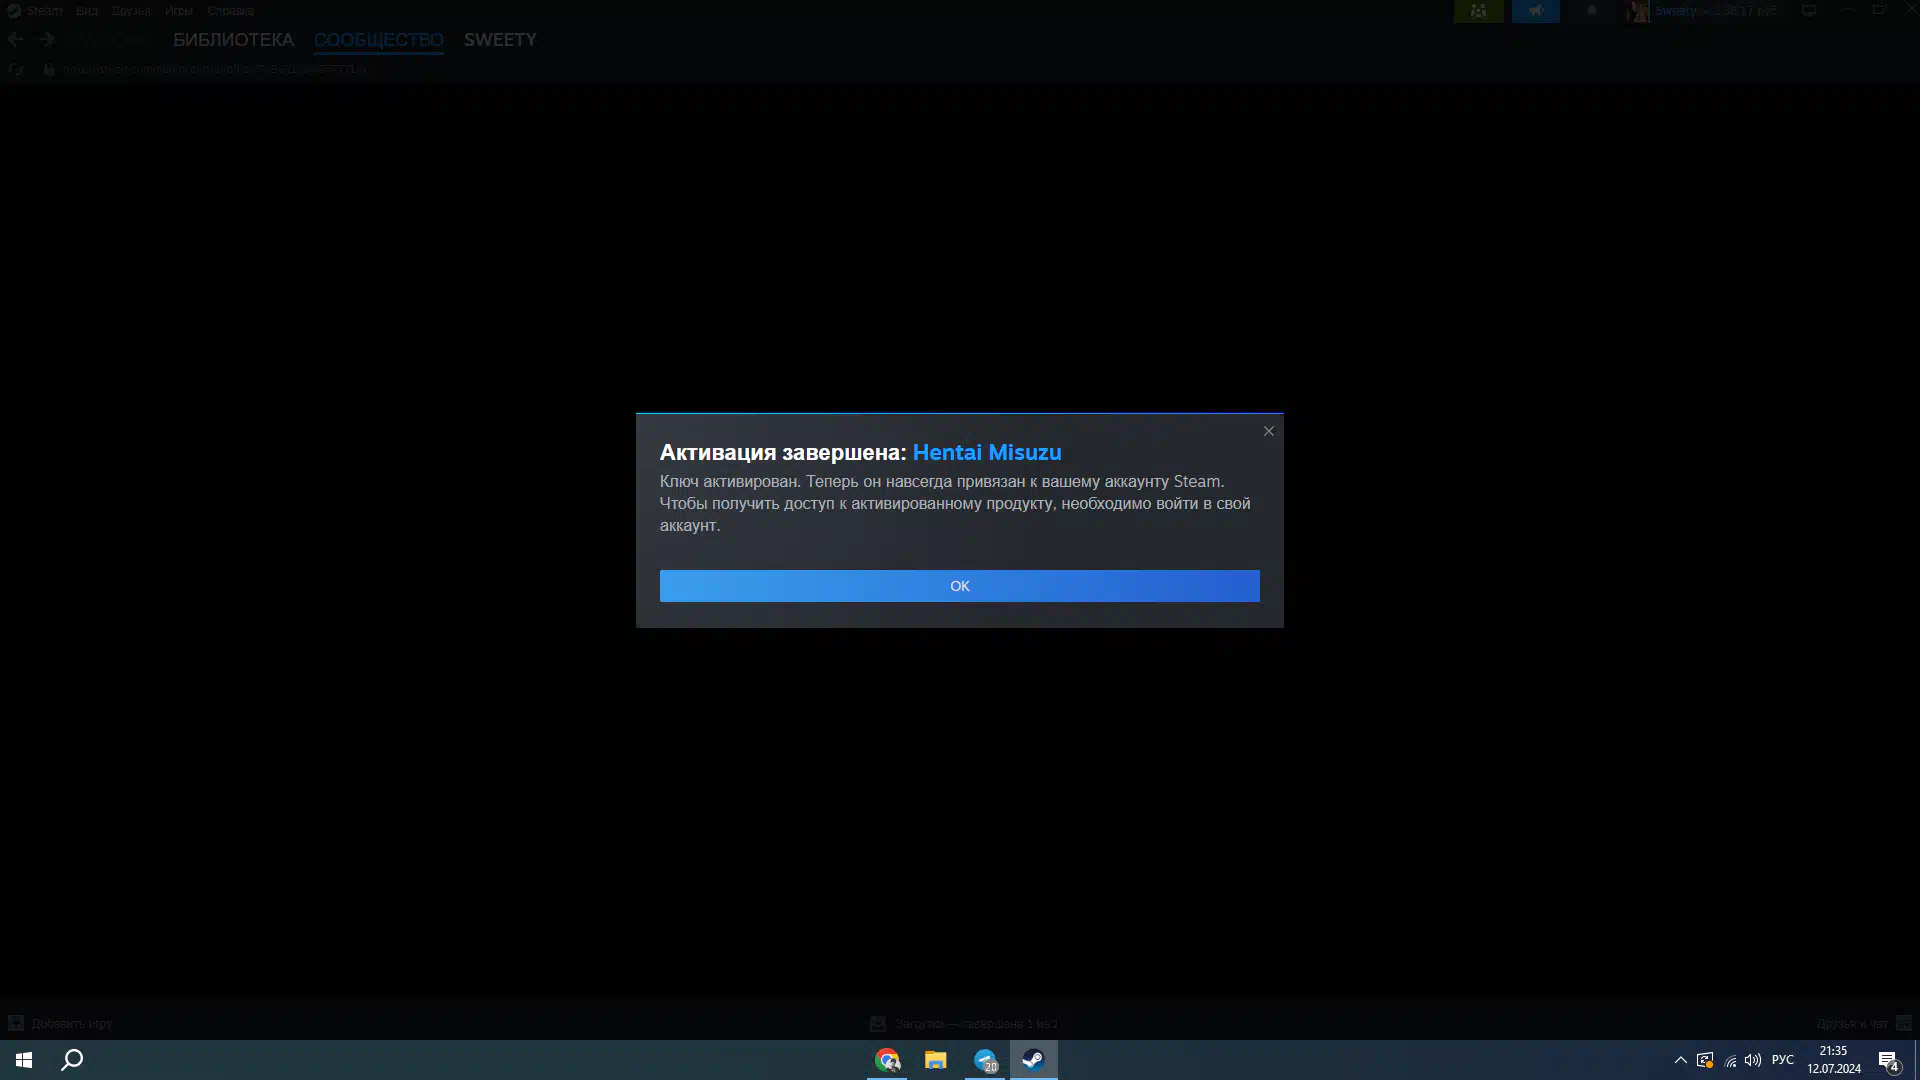Click Добавить игру at the bottom left

coord(60,1023)
